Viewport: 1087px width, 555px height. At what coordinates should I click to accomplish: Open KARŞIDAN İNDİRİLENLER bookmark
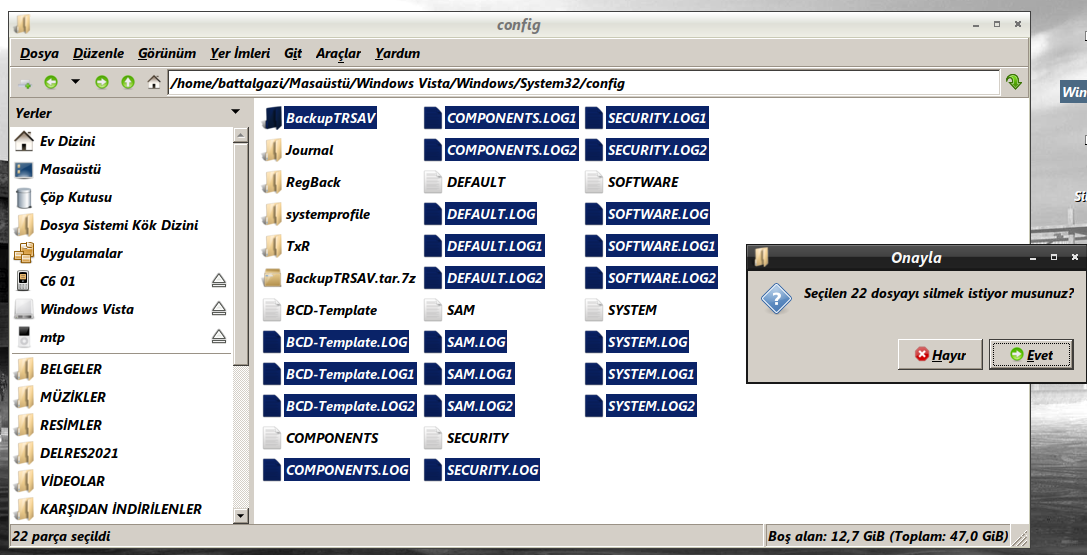[122, 509]
